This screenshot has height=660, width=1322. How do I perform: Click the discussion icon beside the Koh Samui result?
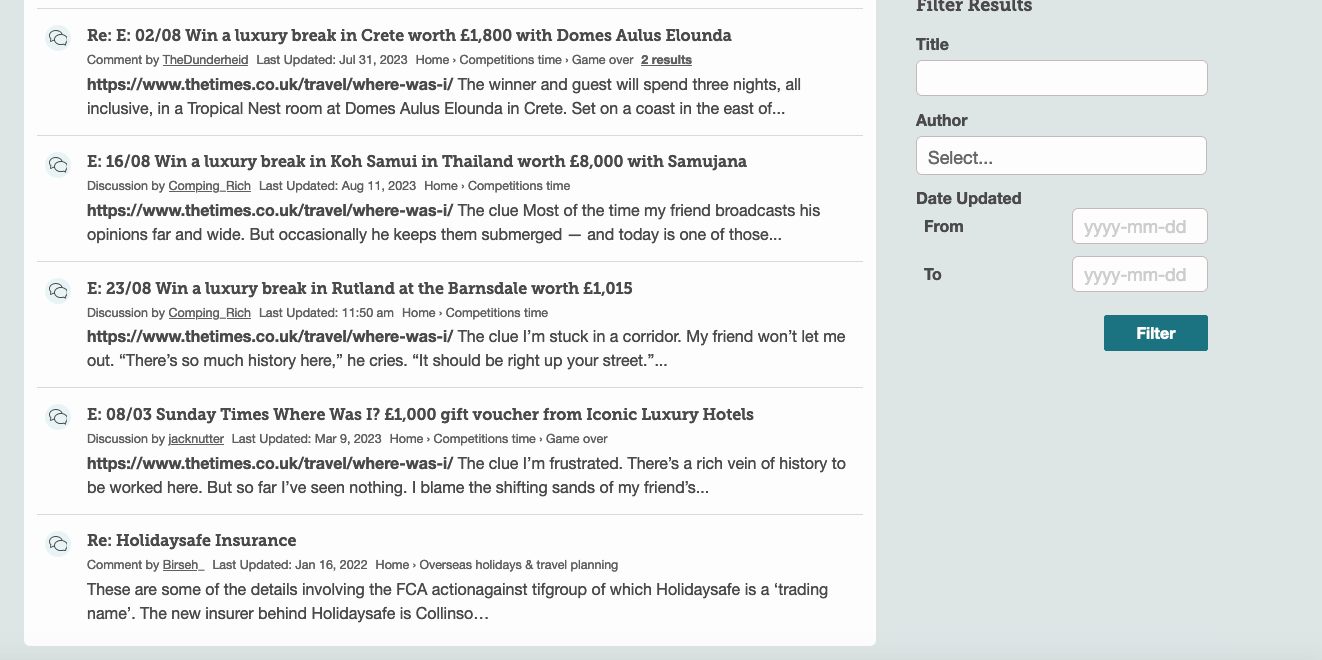(58, 165)
